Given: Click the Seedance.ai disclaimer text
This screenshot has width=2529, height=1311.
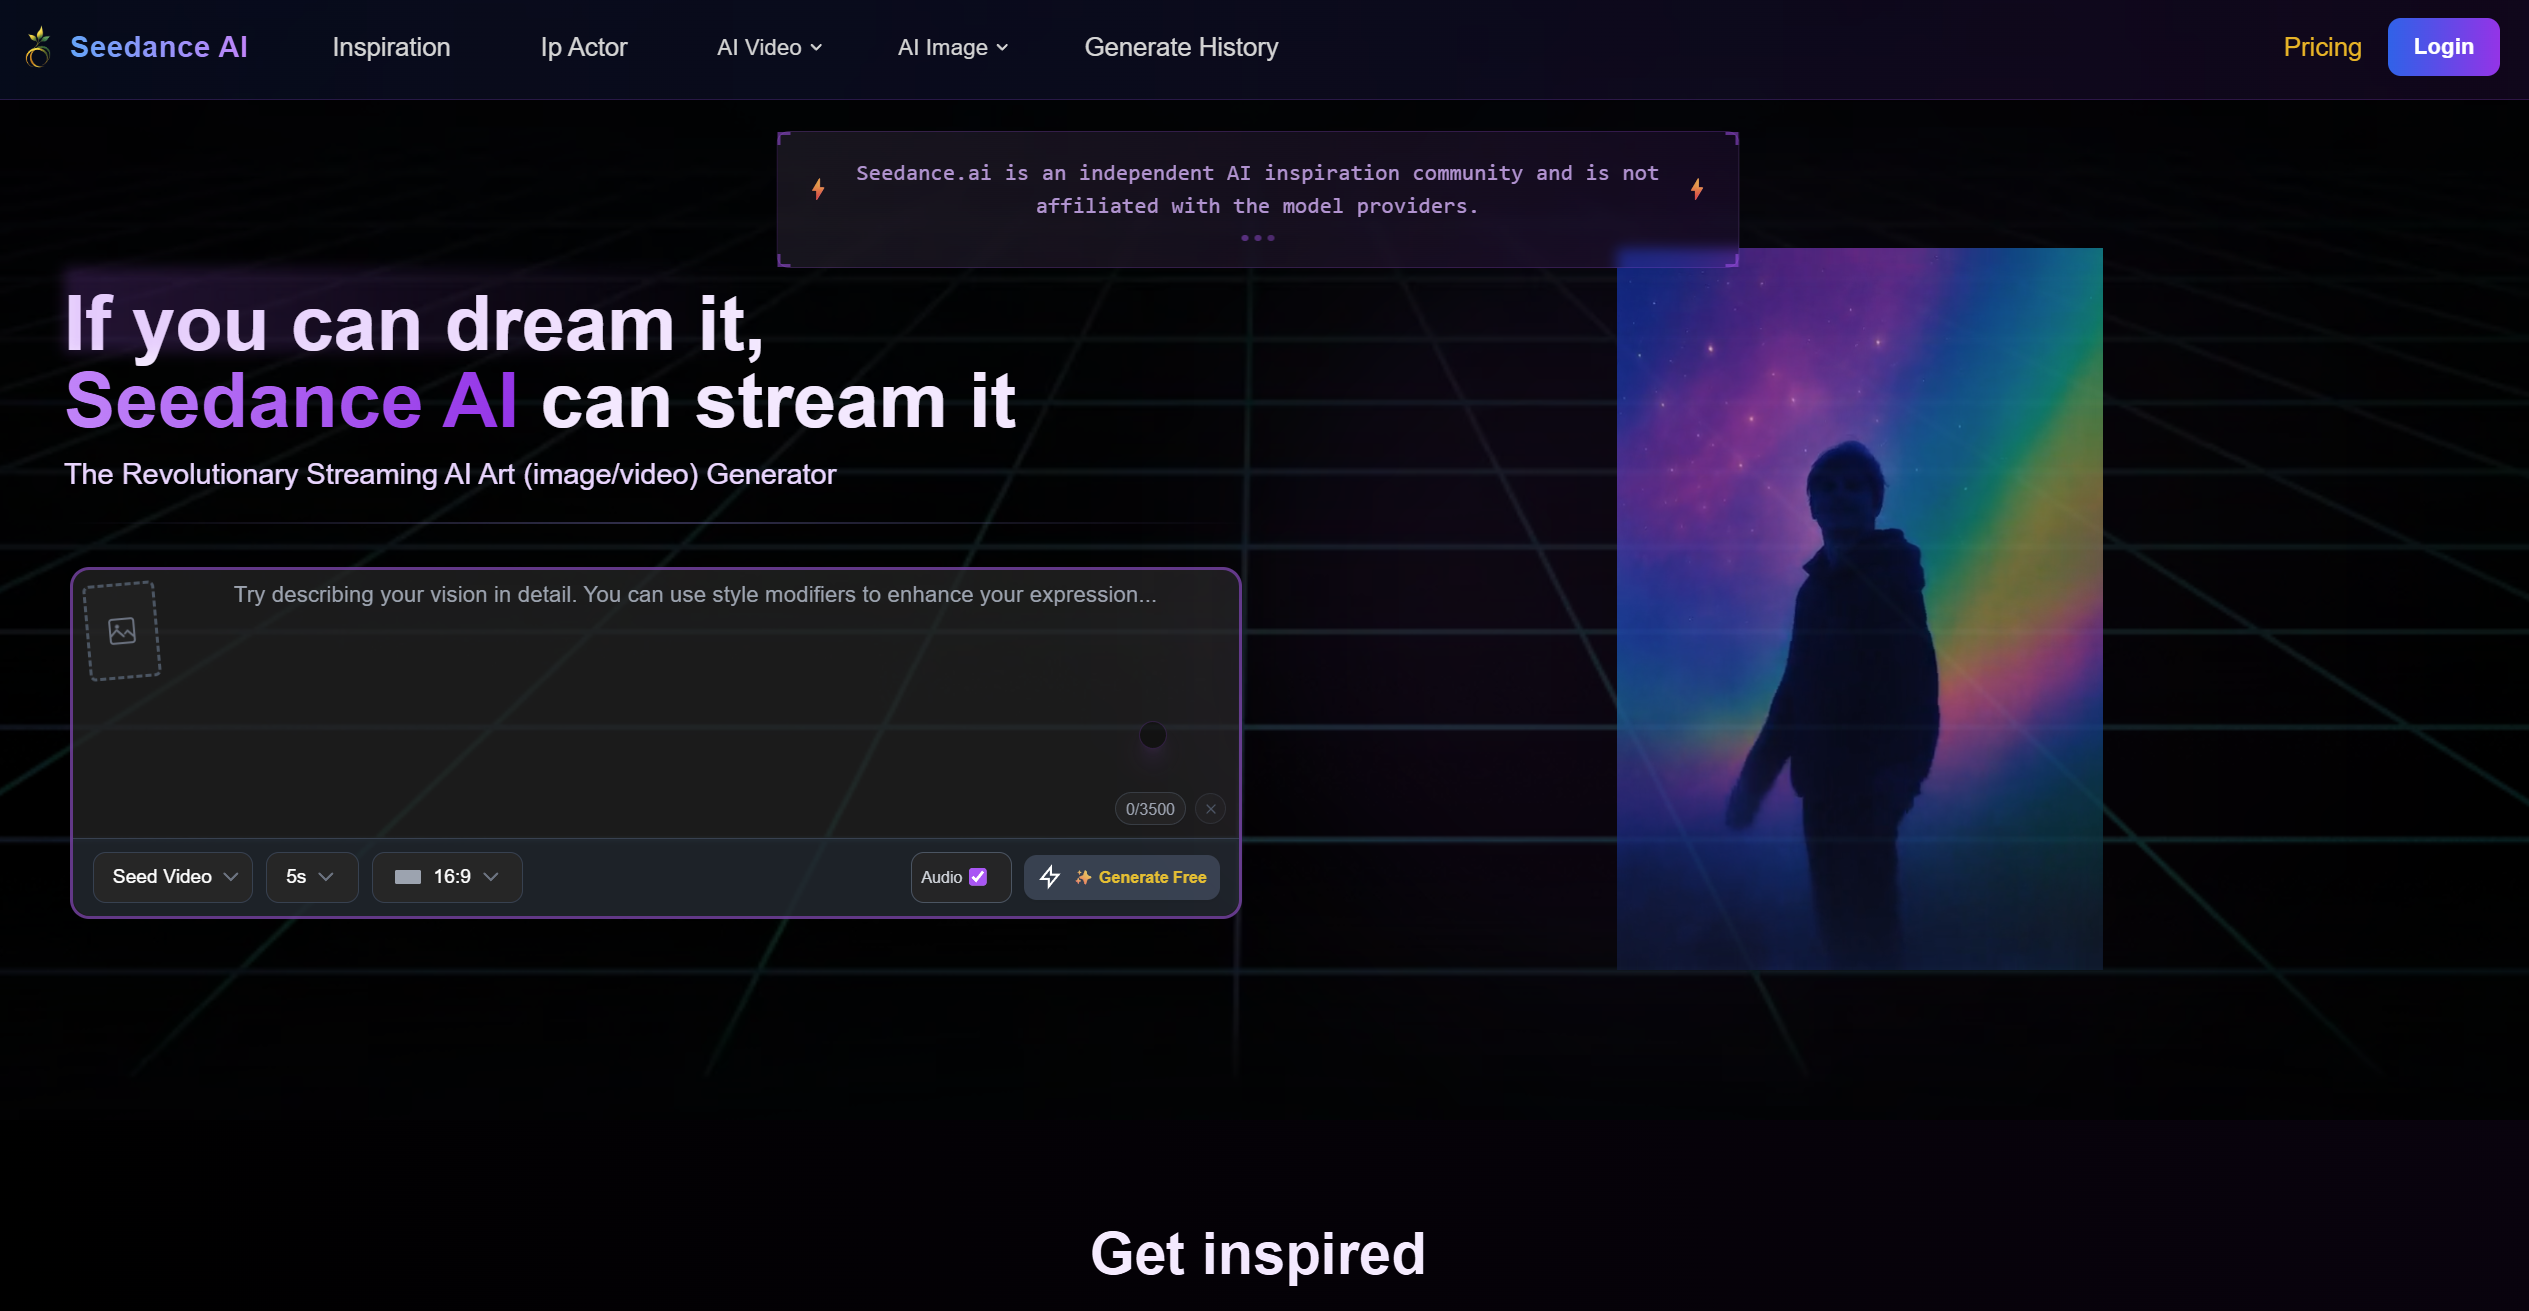Looking at the screenshot, I should point(1257,189).
